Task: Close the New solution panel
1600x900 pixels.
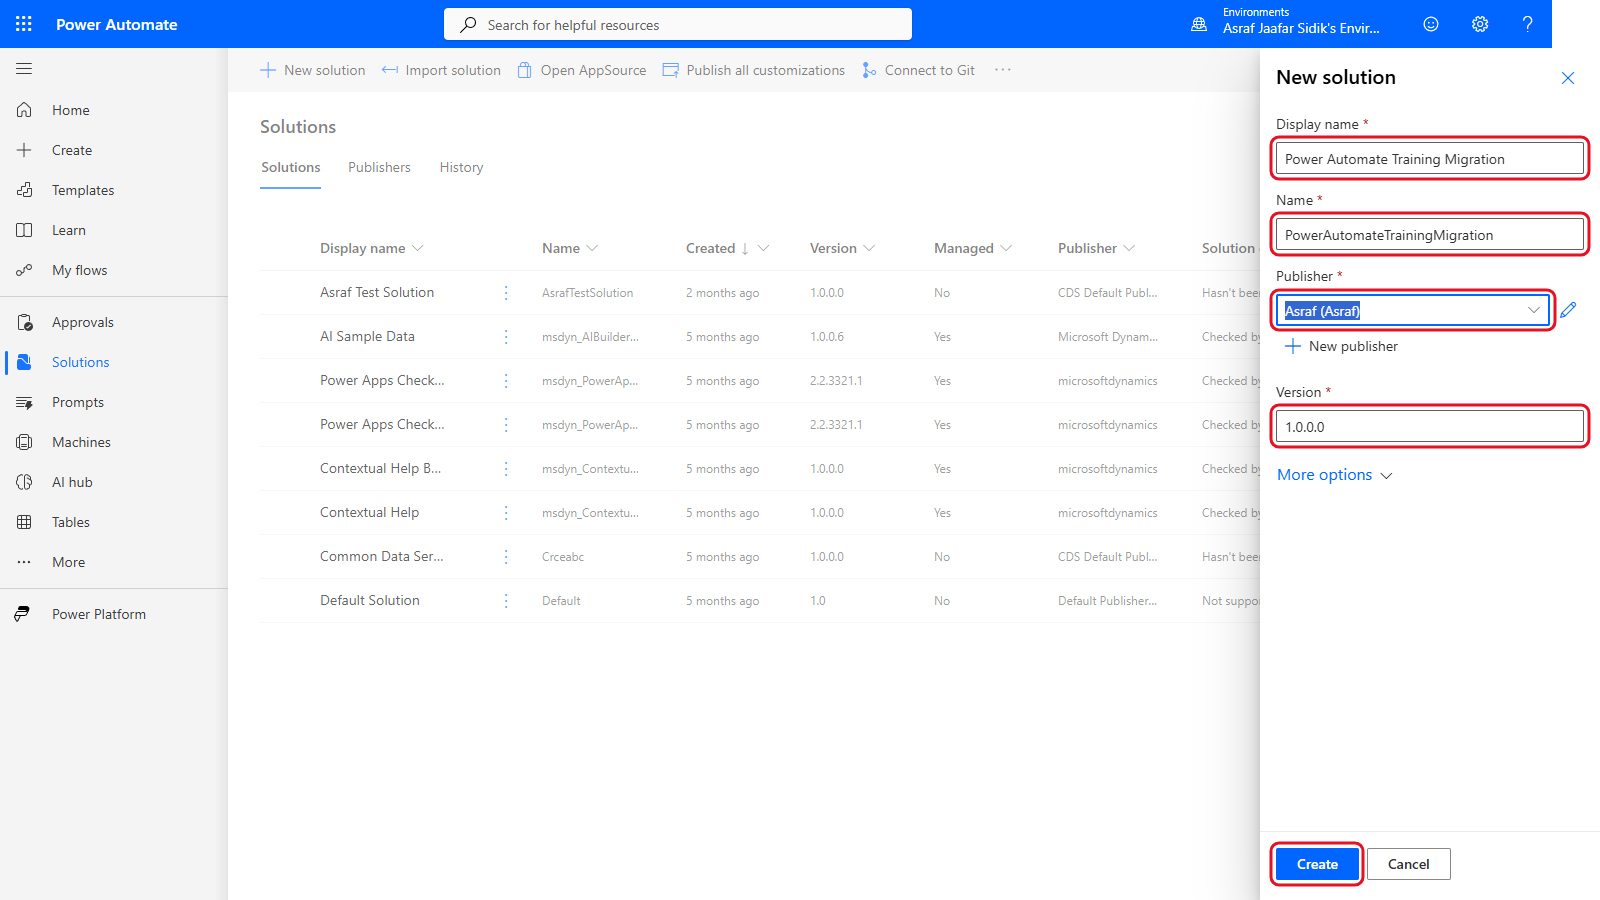Action: (1568, 78)
